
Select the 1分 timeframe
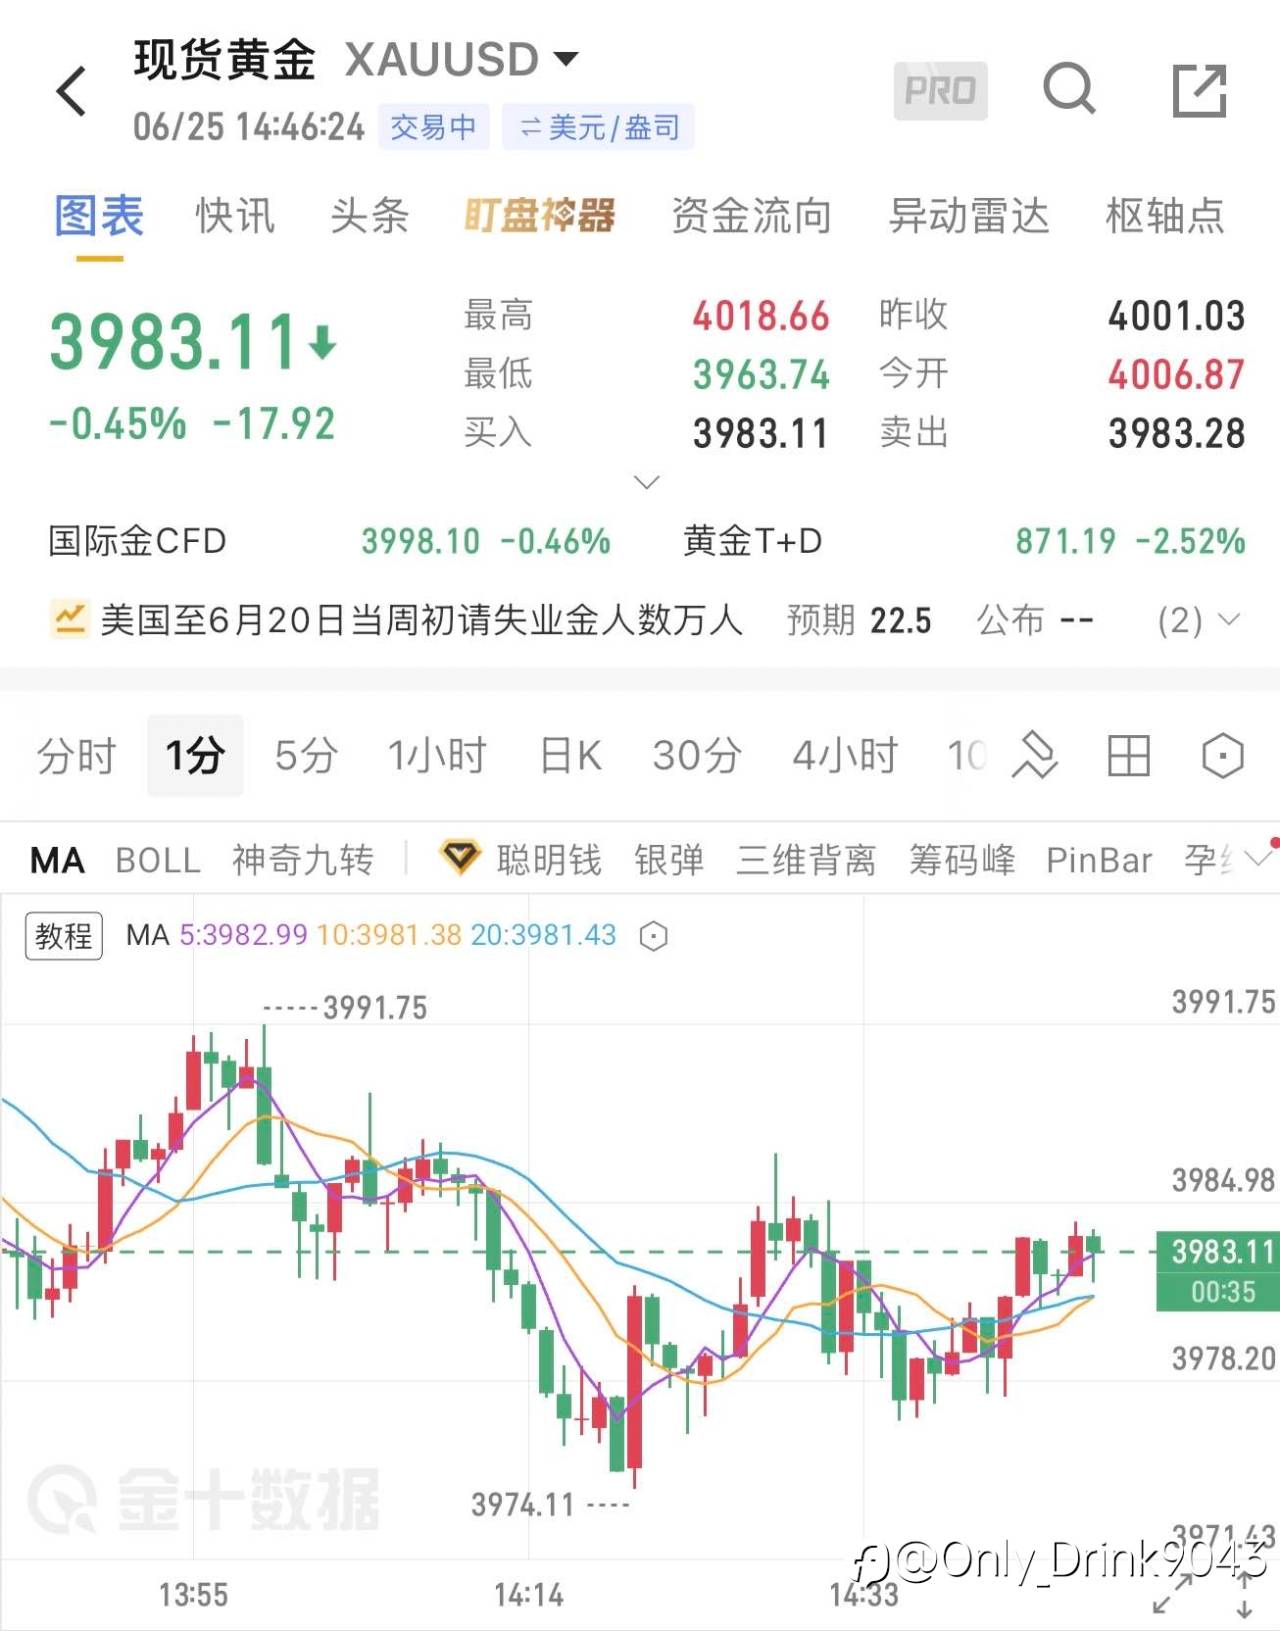[195, 755]
